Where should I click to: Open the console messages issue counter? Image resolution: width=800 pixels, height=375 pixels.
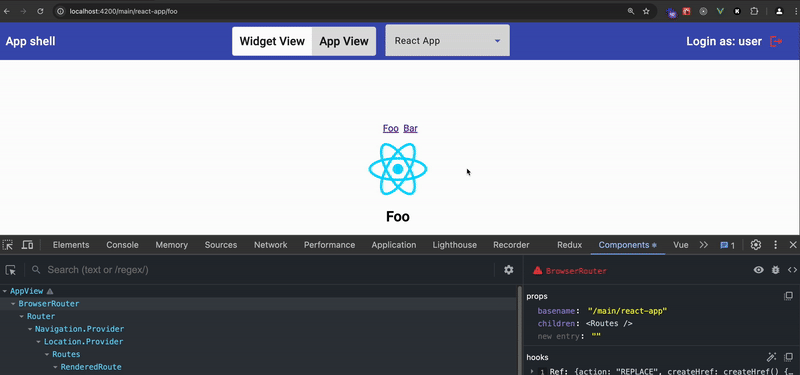728,245
